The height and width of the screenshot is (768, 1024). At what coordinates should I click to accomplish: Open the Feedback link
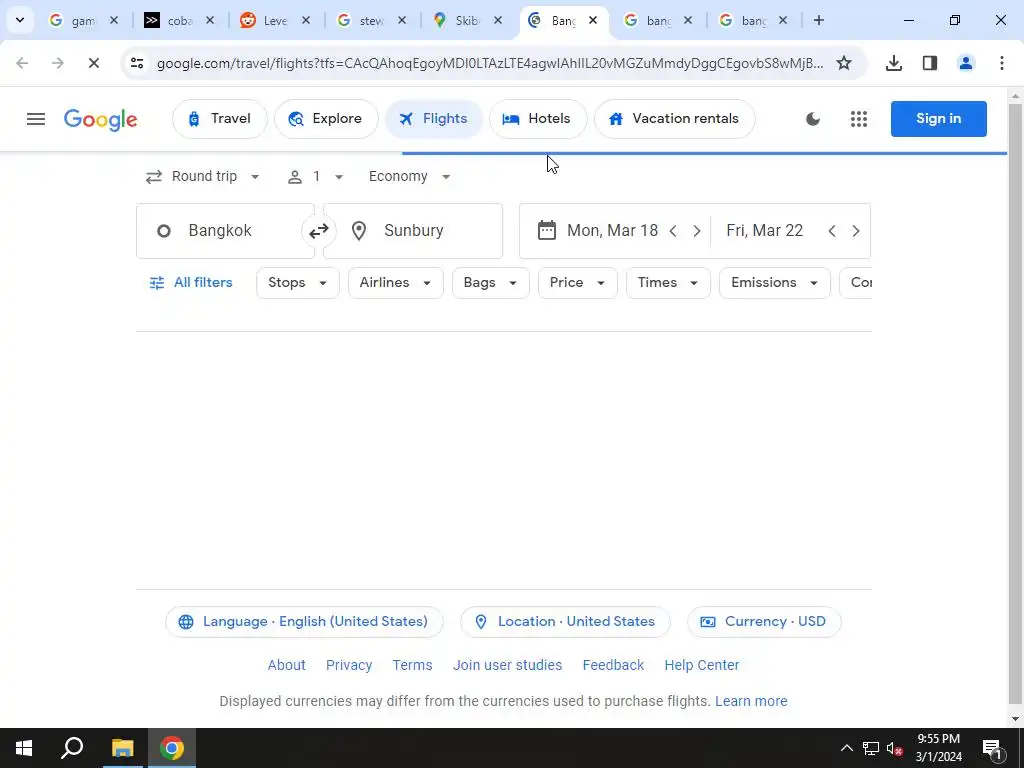(613, 665)
